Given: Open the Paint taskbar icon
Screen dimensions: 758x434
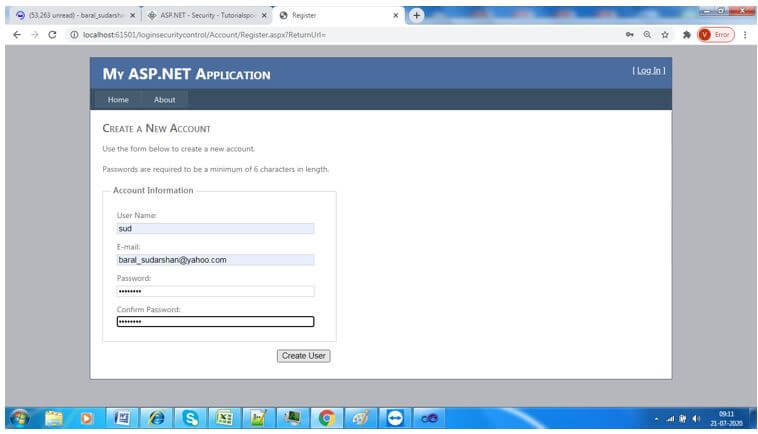Looking at the screenshot, I should pos(361,418).
